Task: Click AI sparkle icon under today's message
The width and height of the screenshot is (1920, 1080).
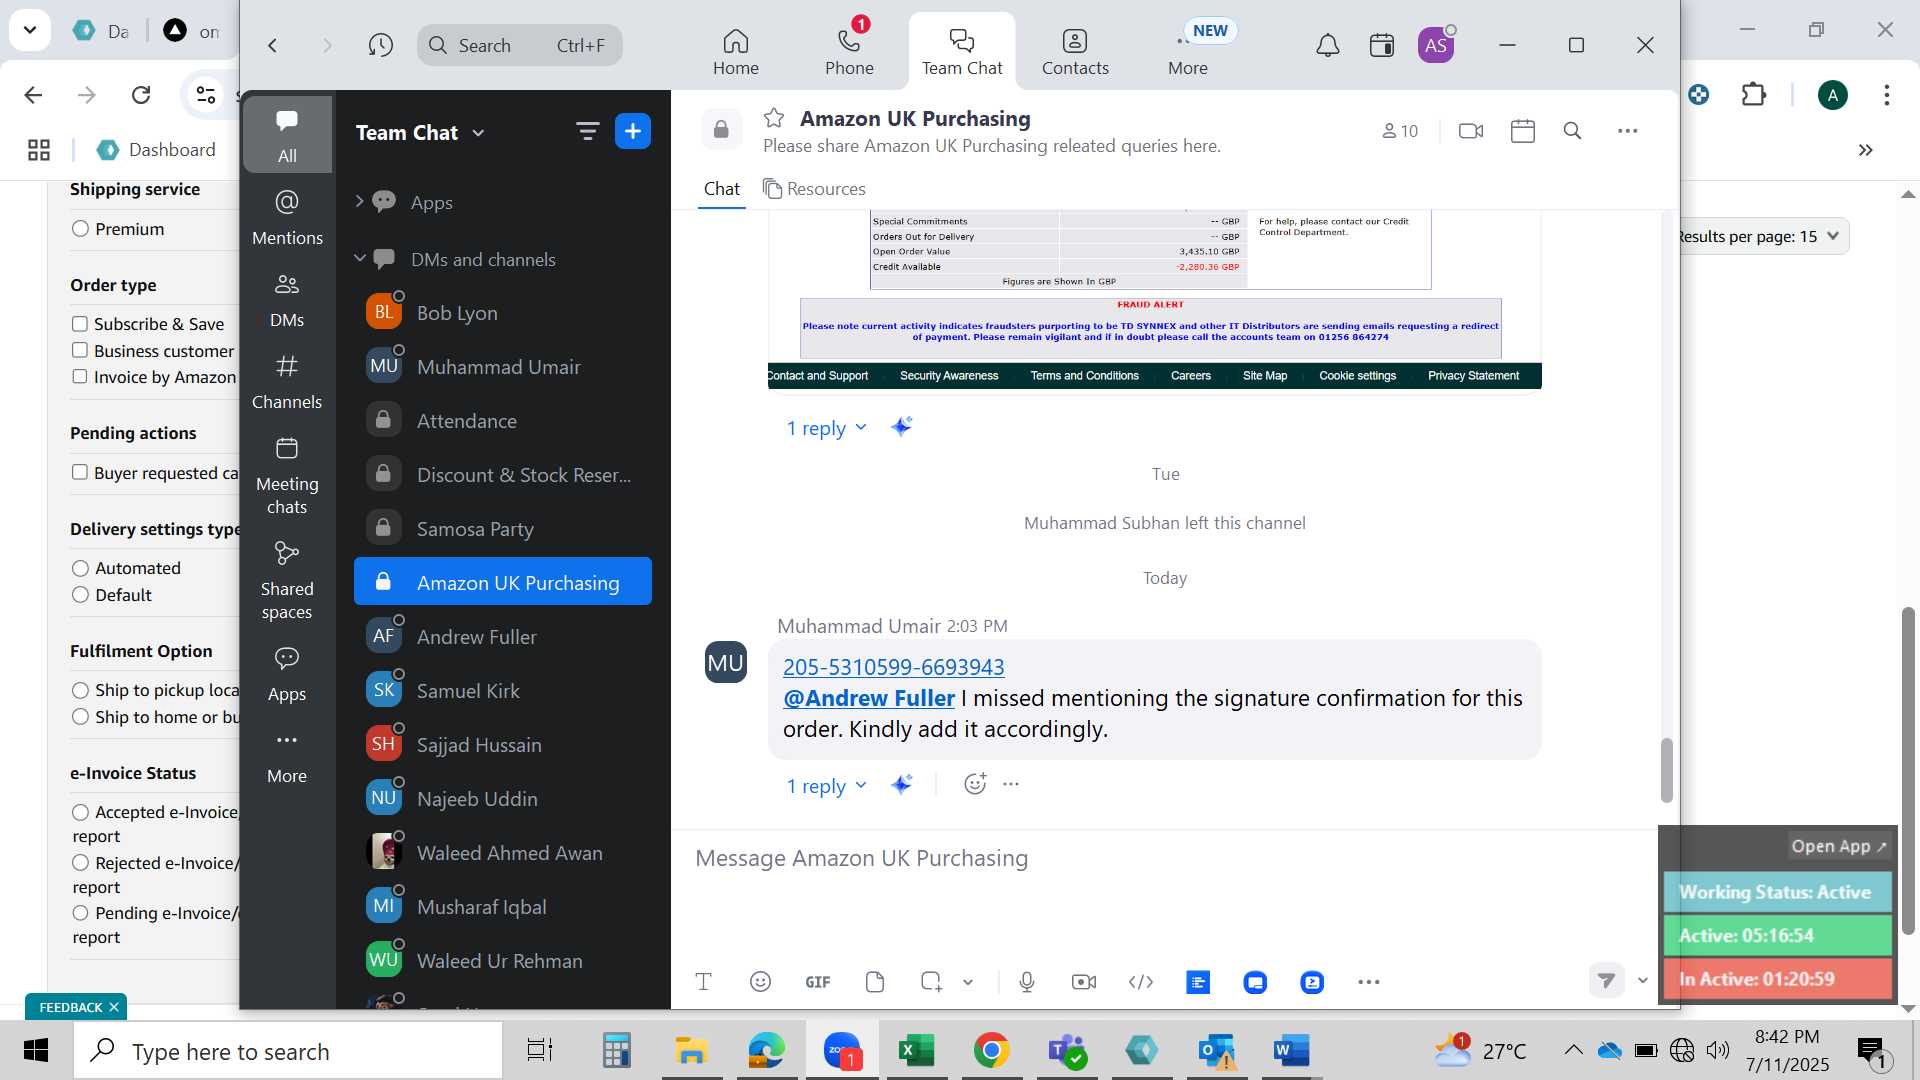Action: (902, 785)
